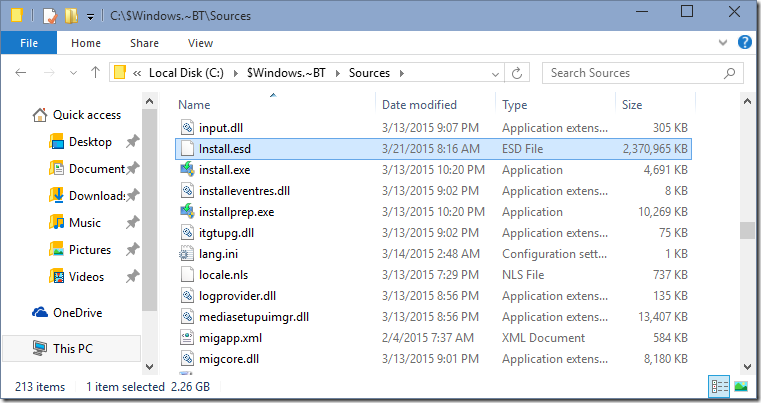
Task: Click the Help question mark icon
Action: click(x=745, y=43)
